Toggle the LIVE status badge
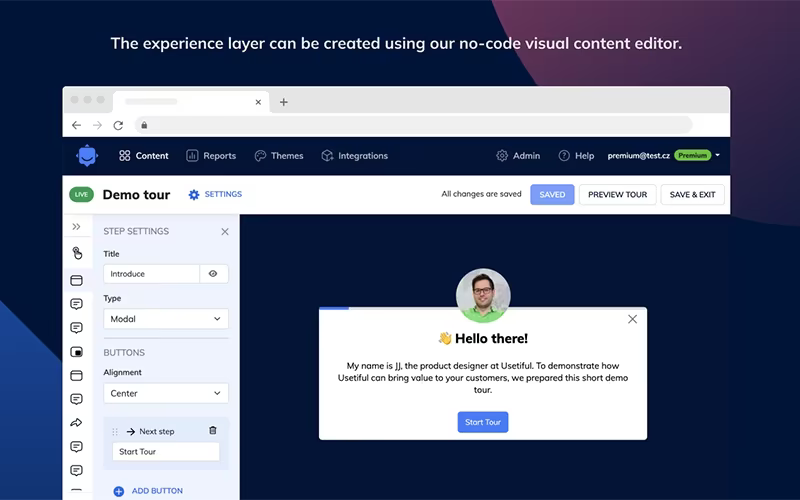Viewport: 800px width, 500px height. point(82,194)
